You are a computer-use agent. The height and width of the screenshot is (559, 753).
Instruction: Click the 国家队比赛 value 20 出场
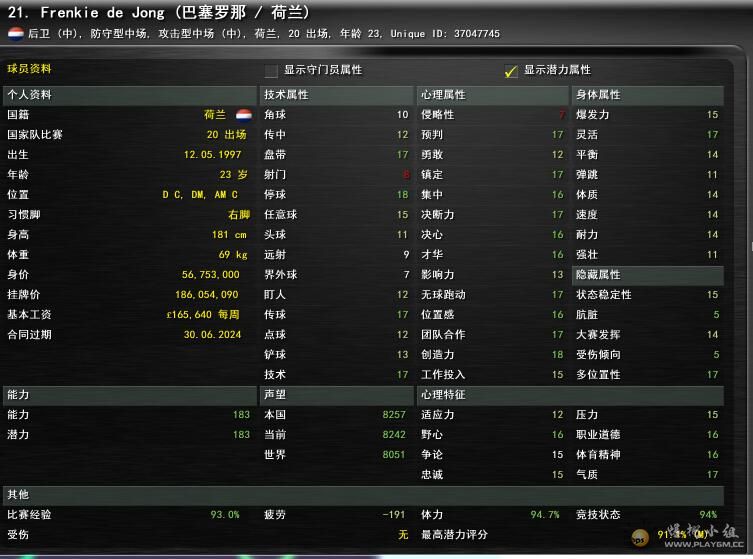[x=227, y=135]
